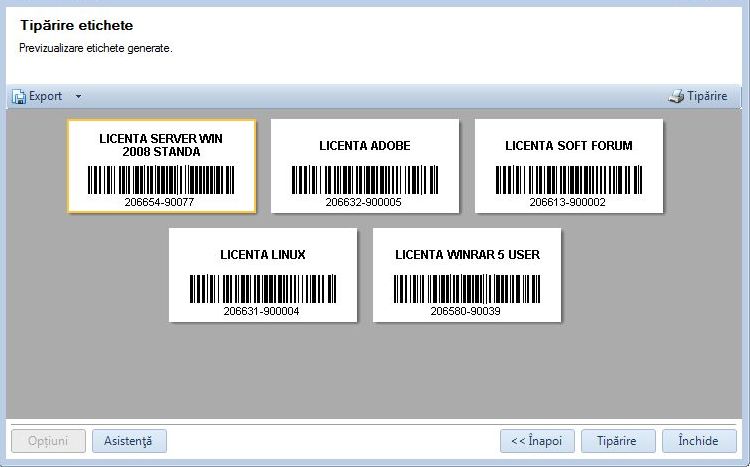Viewport: 750px width, 467px height.
Task: Click barcode number 206580-90039
Action: coord(465,311)
